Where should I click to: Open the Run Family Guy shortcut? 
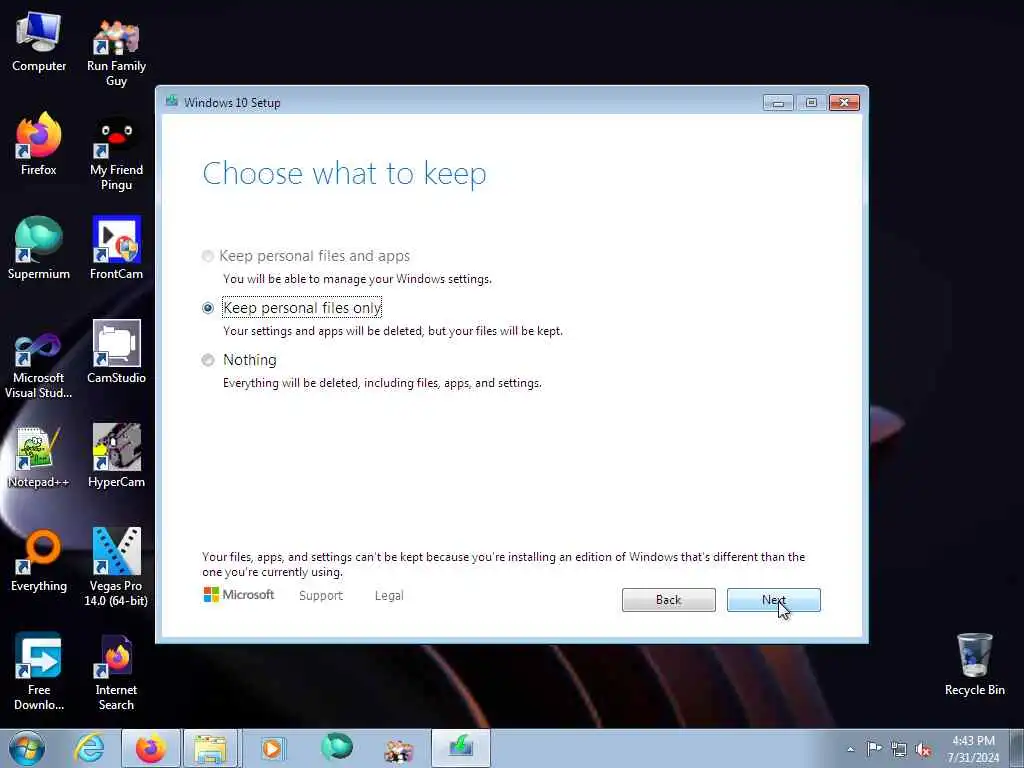[116, 51]
